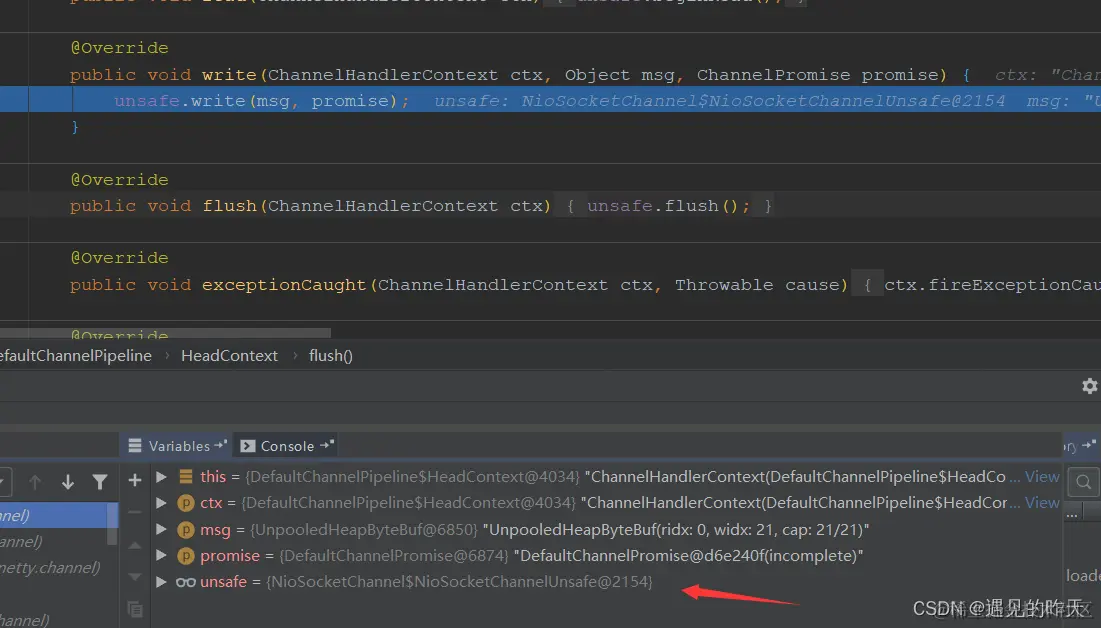1101x628 pixels.
Task: Click the 'exceptionCaught' method name
Action: 284,284
